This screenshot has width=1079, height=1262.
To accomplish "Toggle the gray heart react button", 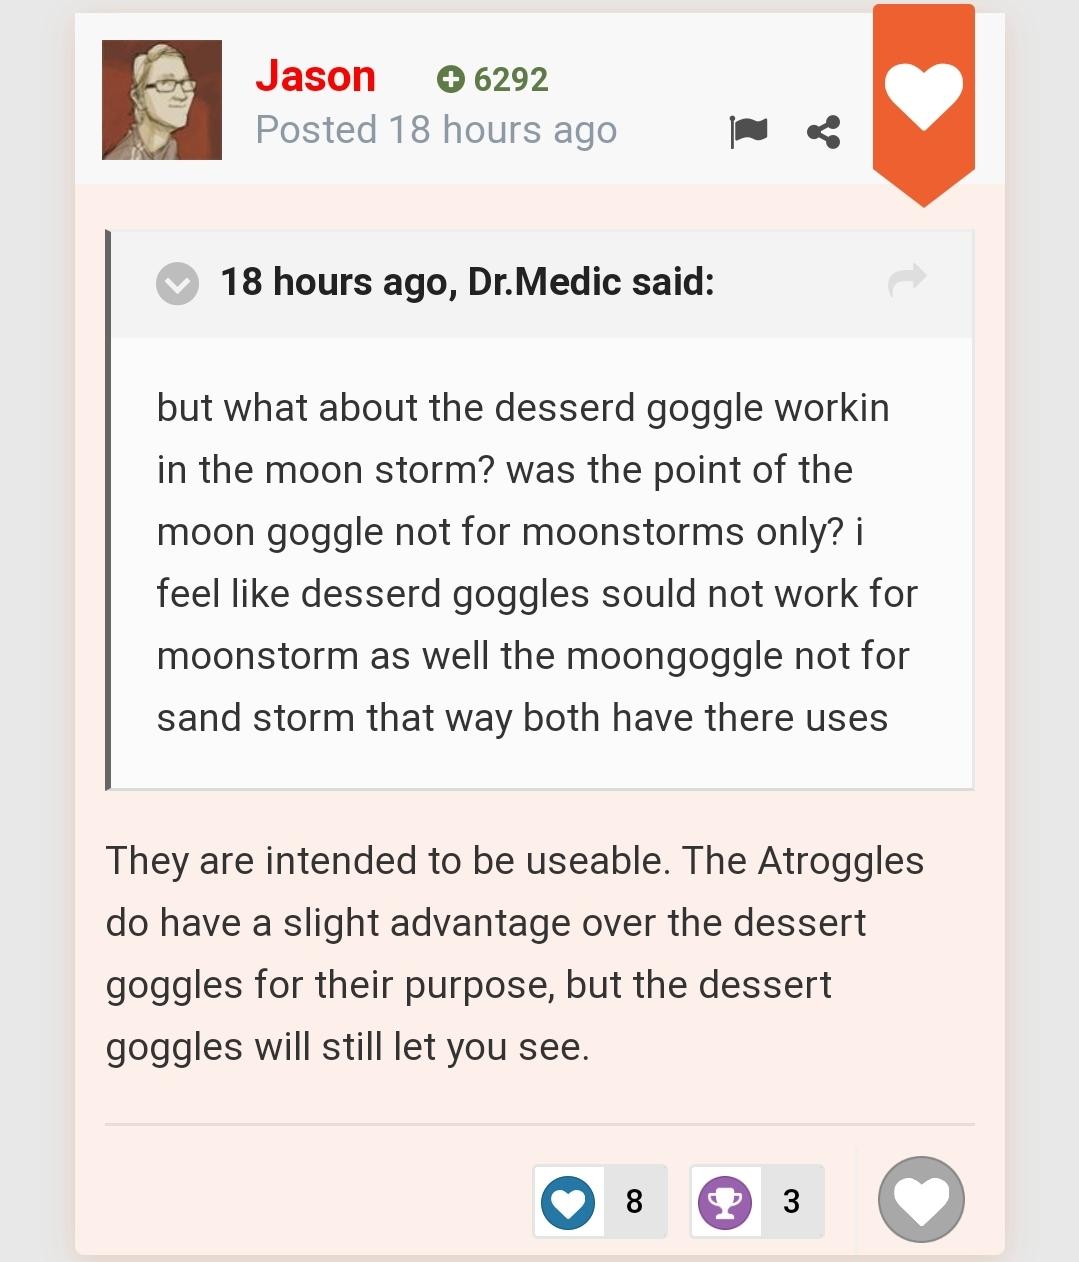I will [921, 1199].
